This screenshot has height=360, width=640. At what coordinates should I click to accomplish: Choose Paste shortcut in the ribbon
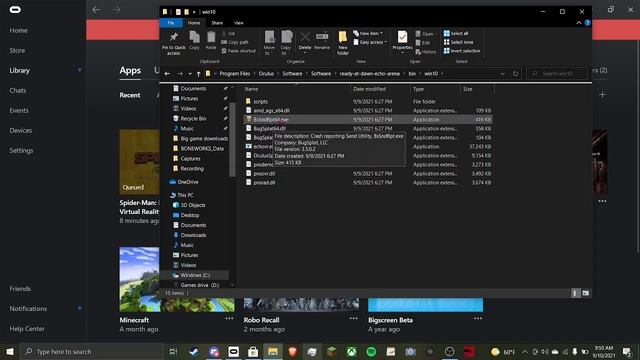point(238,51)
